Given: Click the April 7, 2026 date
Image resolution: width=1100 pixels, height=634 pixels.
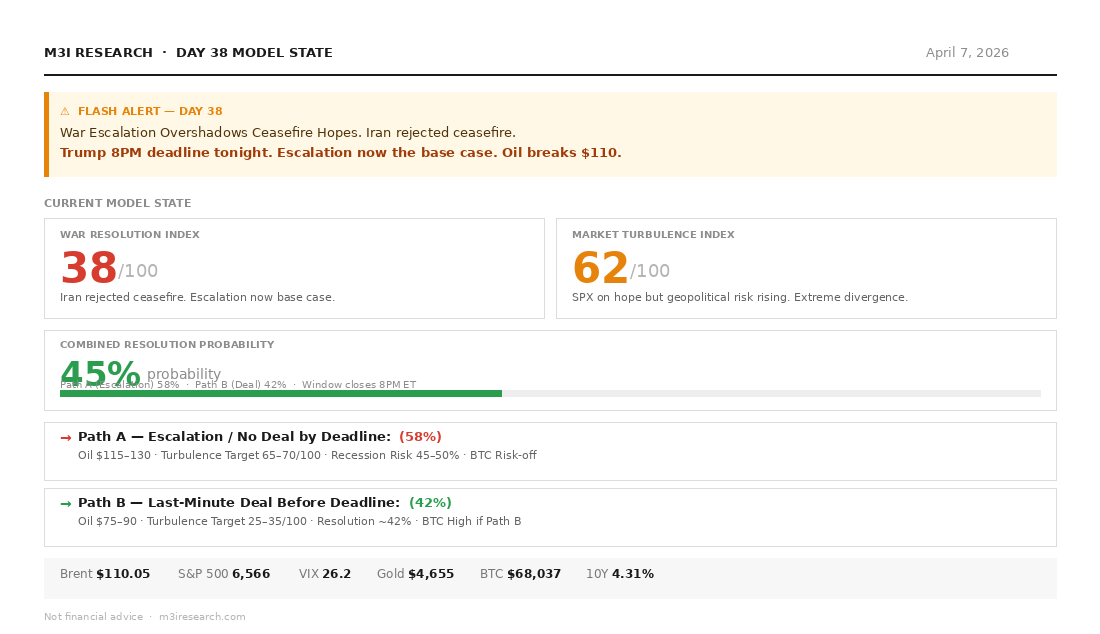Looking at the screenshot, I should tap(967, 53).
